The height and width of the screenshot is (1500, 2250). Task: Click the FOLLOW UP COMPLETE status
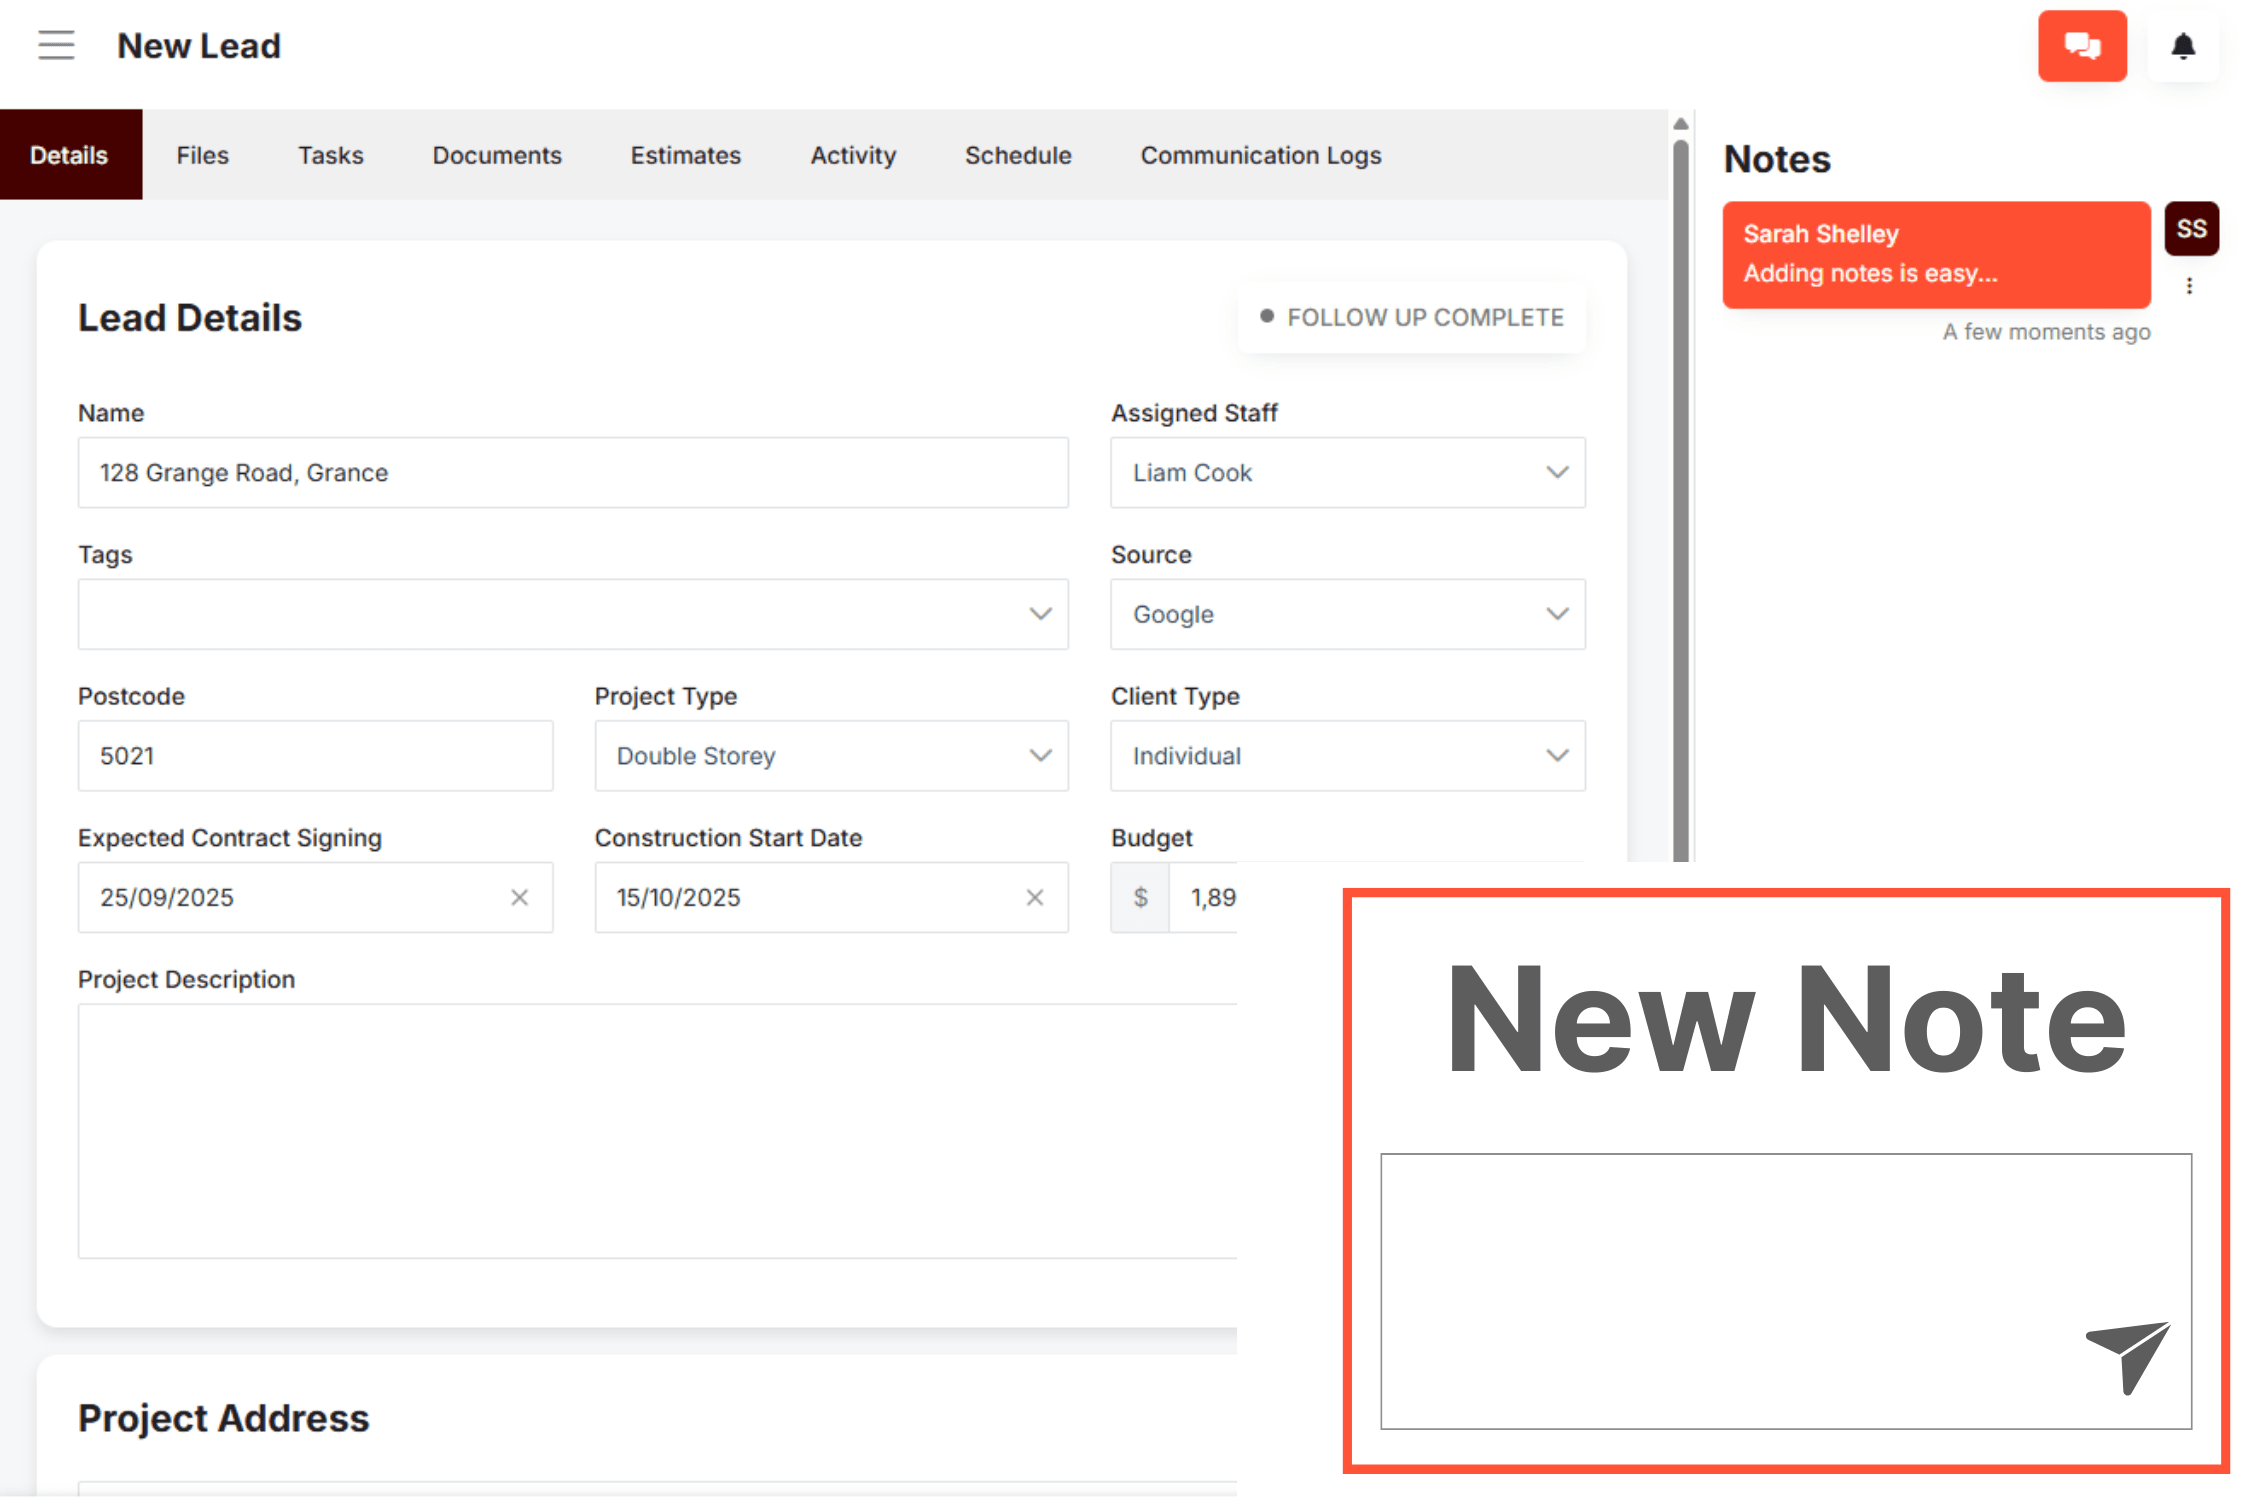point(1411,317)
